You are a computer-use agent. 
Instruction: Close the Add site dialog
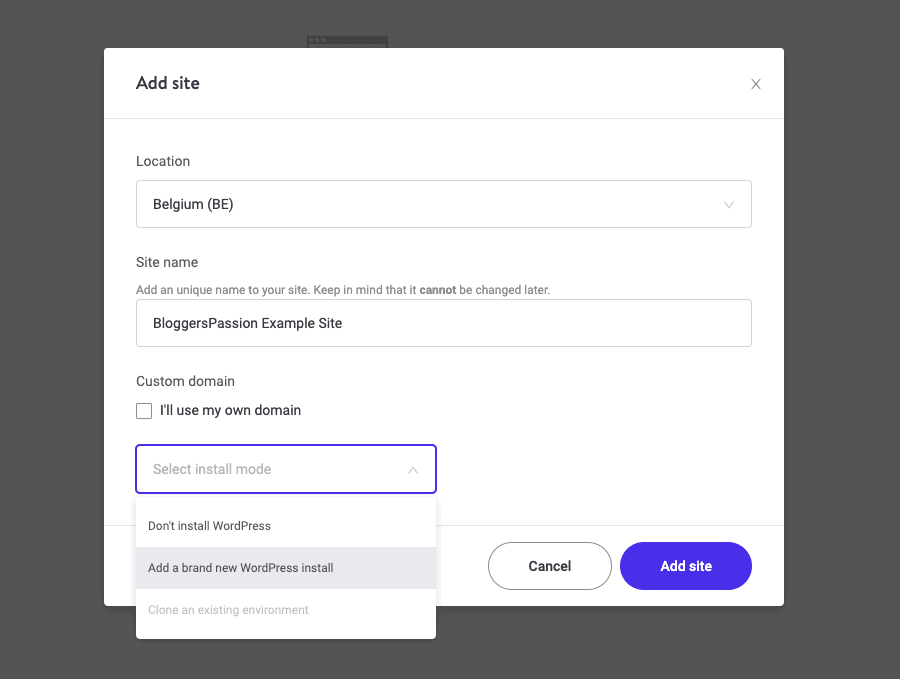coord(756,84)
